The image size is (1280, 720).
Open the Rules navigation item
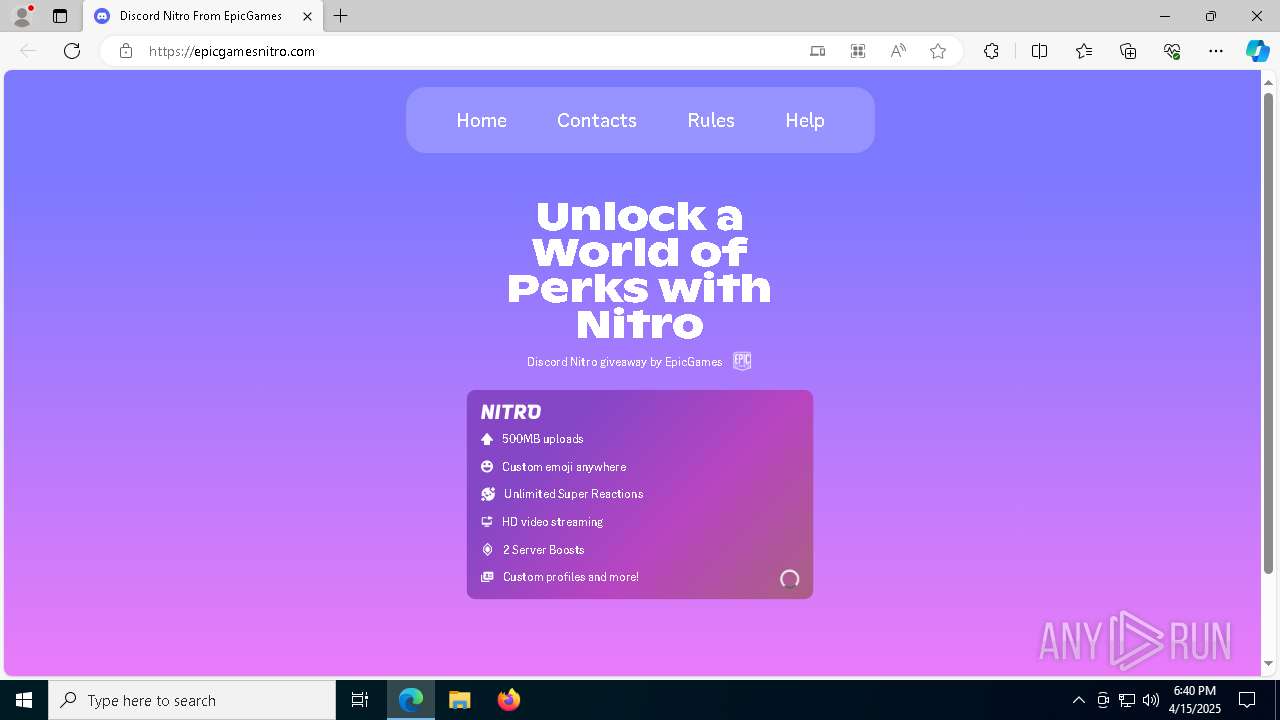point(711,120)
